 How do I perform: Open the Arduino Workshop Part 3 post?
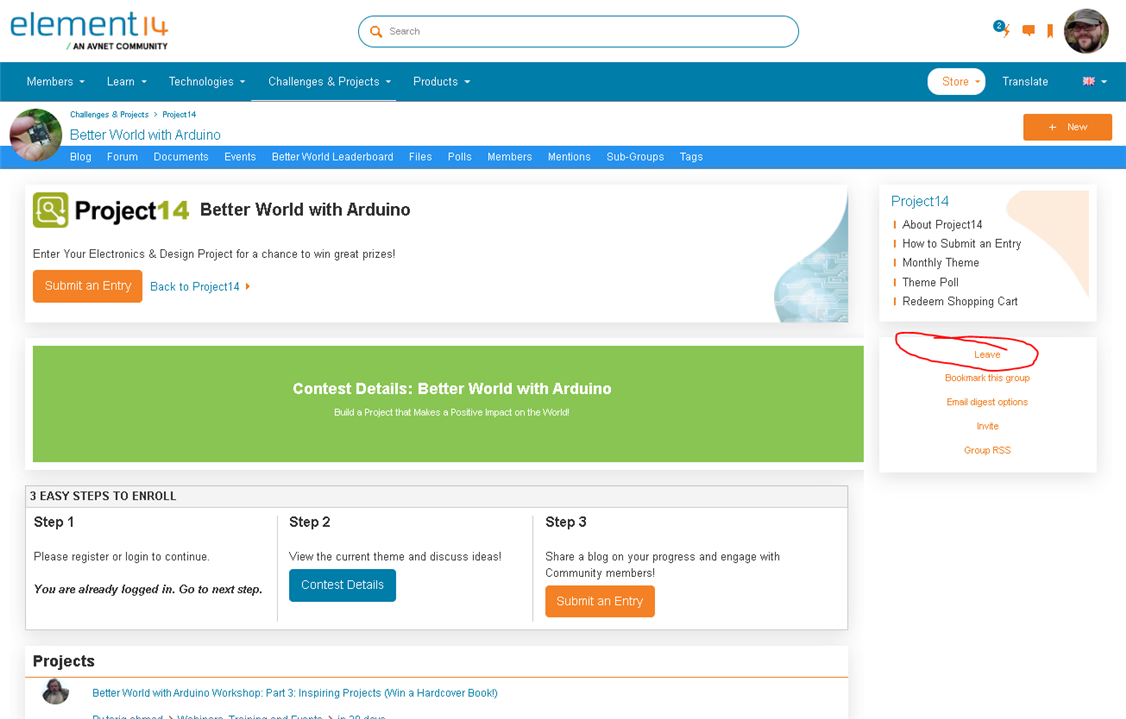coord(294,693)
